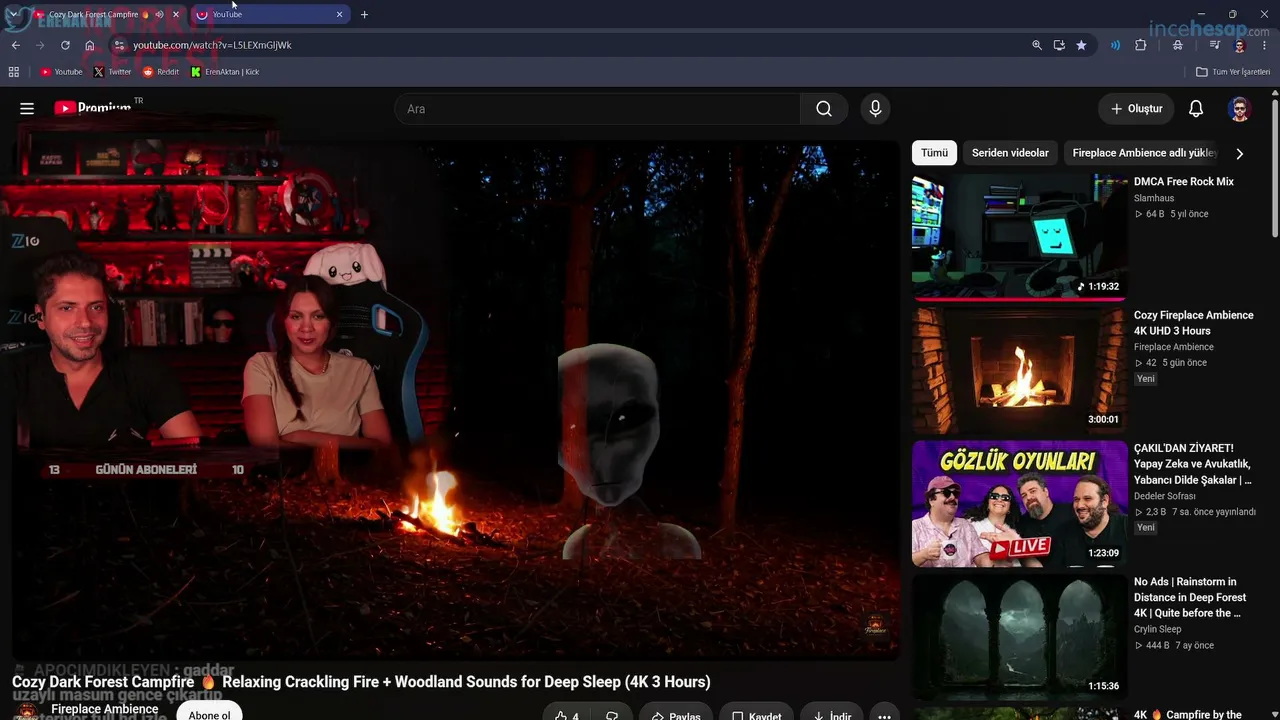The width and height of the screenshot is (1280, 720).
Task: Go to YouTube Premium home logo
Action: 93,108
